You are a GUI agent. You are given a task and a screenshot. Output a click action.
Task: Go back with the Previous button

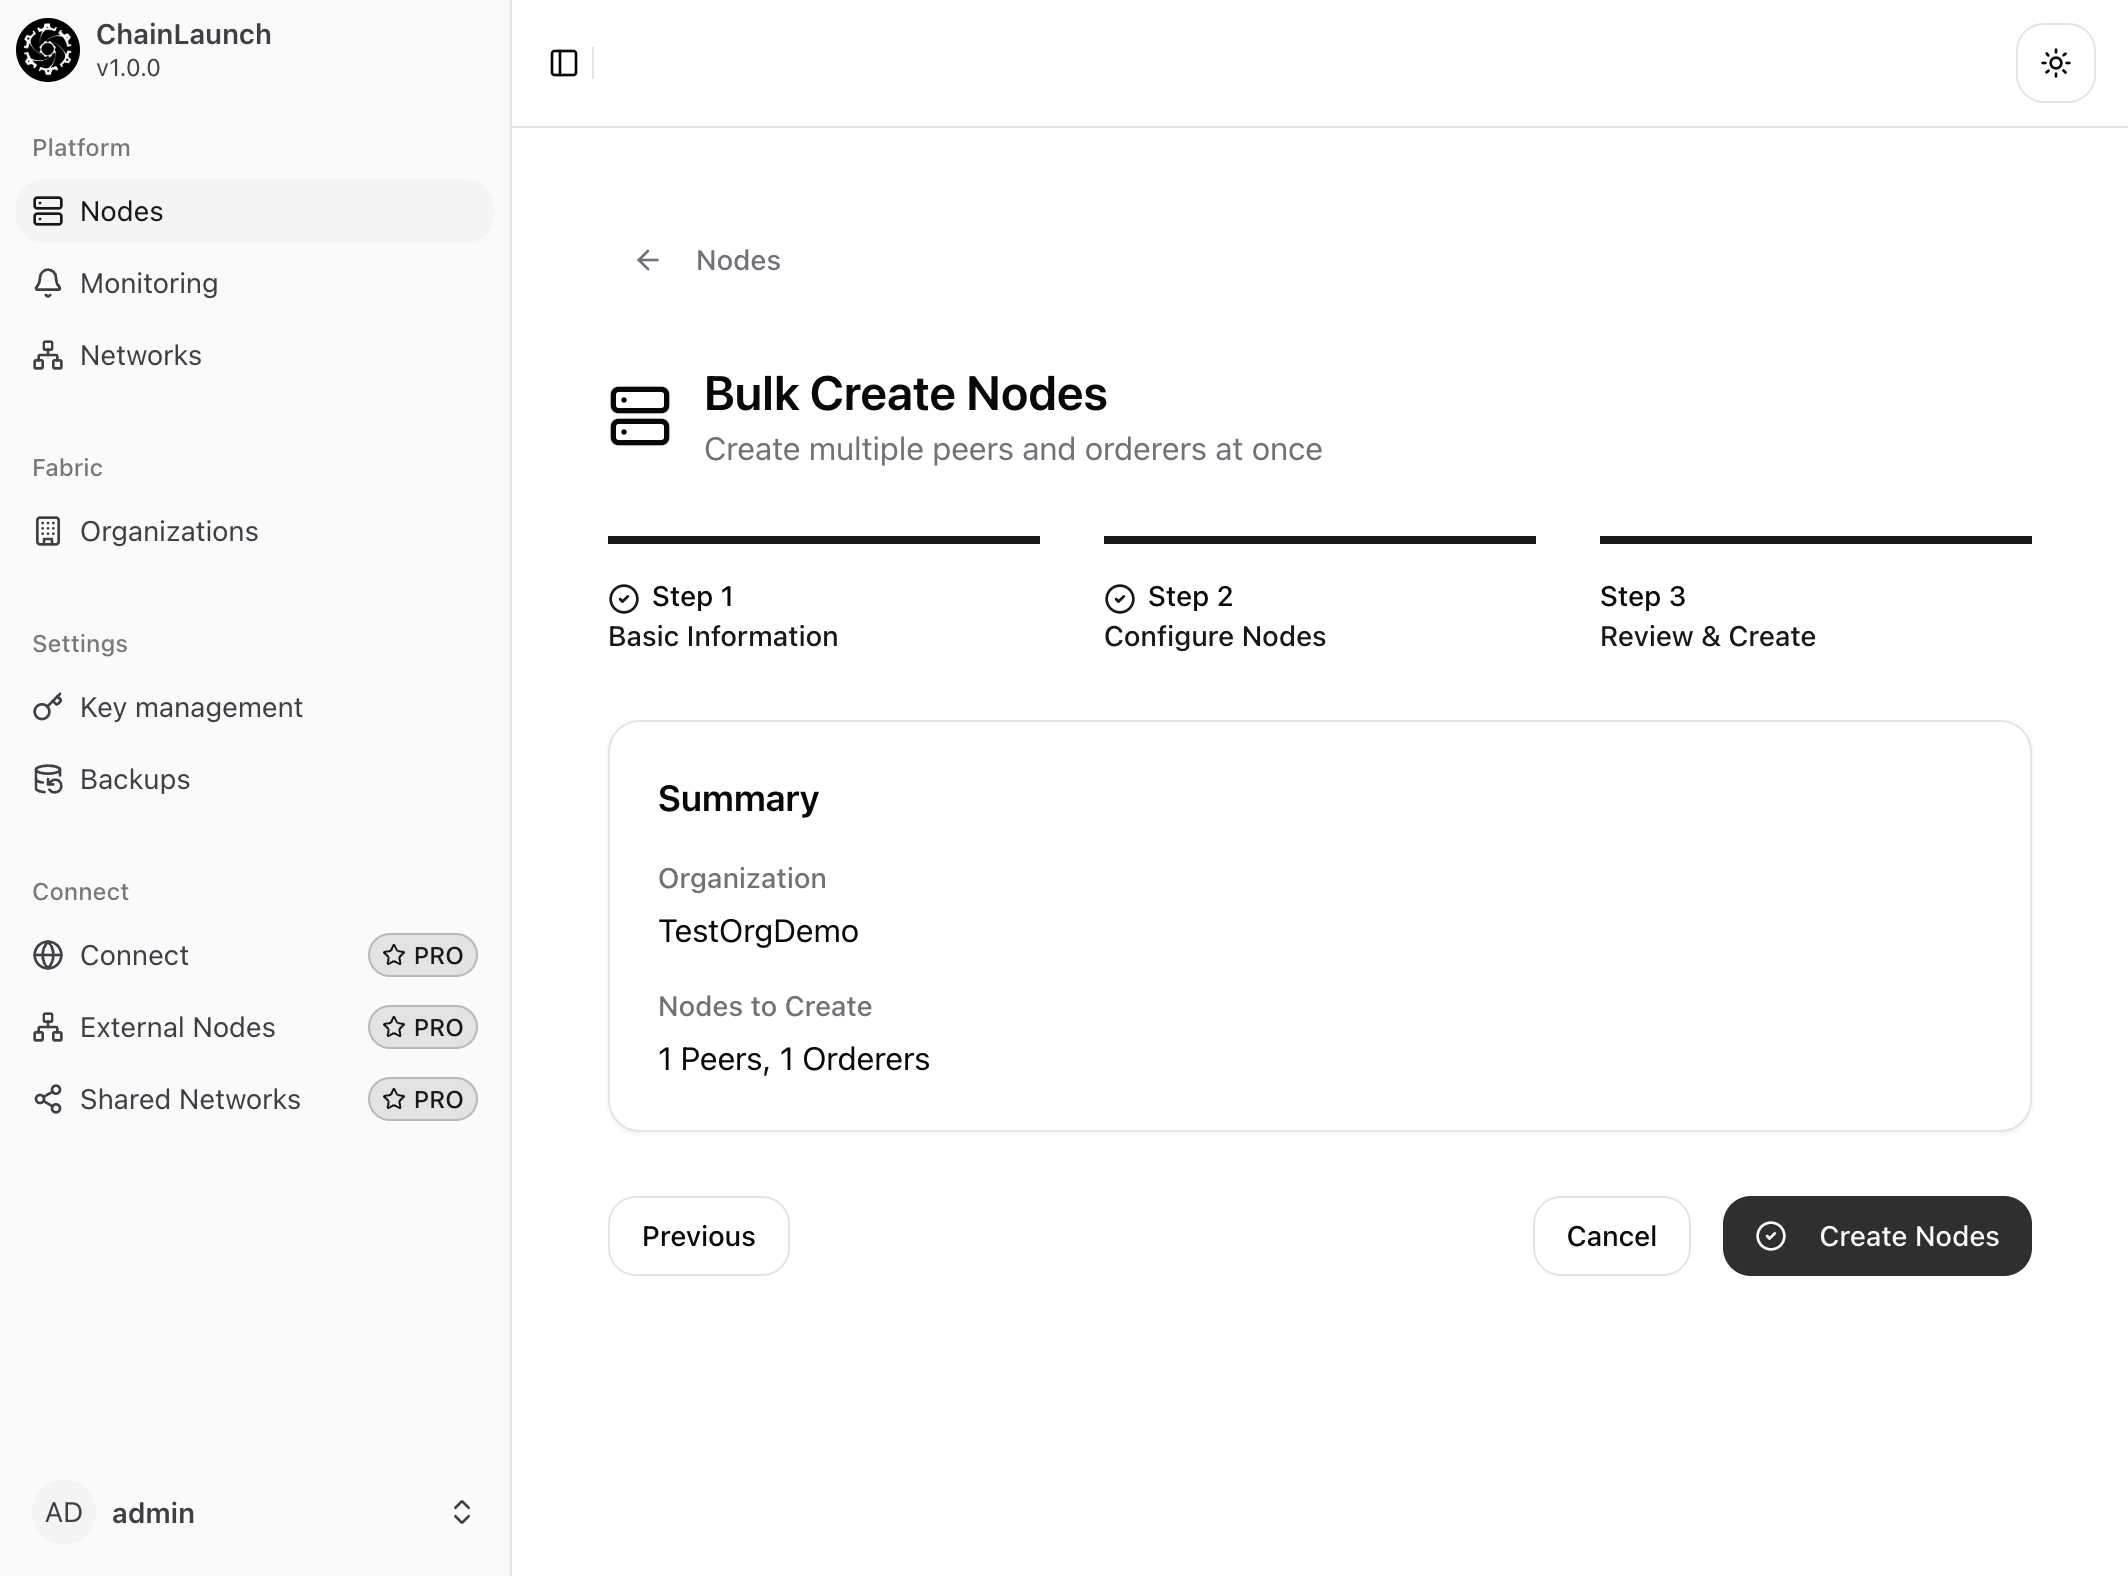698,1236
